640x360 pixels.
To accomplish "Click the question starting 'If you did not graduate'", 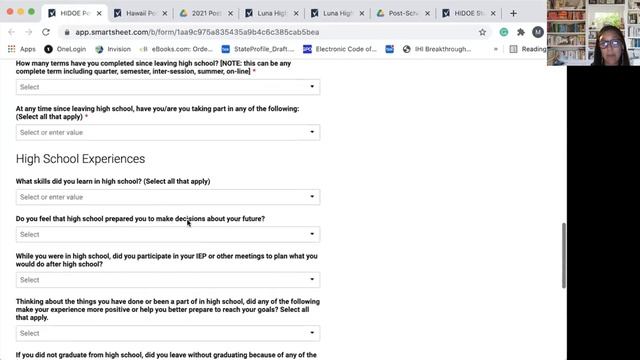I will (x=166, y=355).
